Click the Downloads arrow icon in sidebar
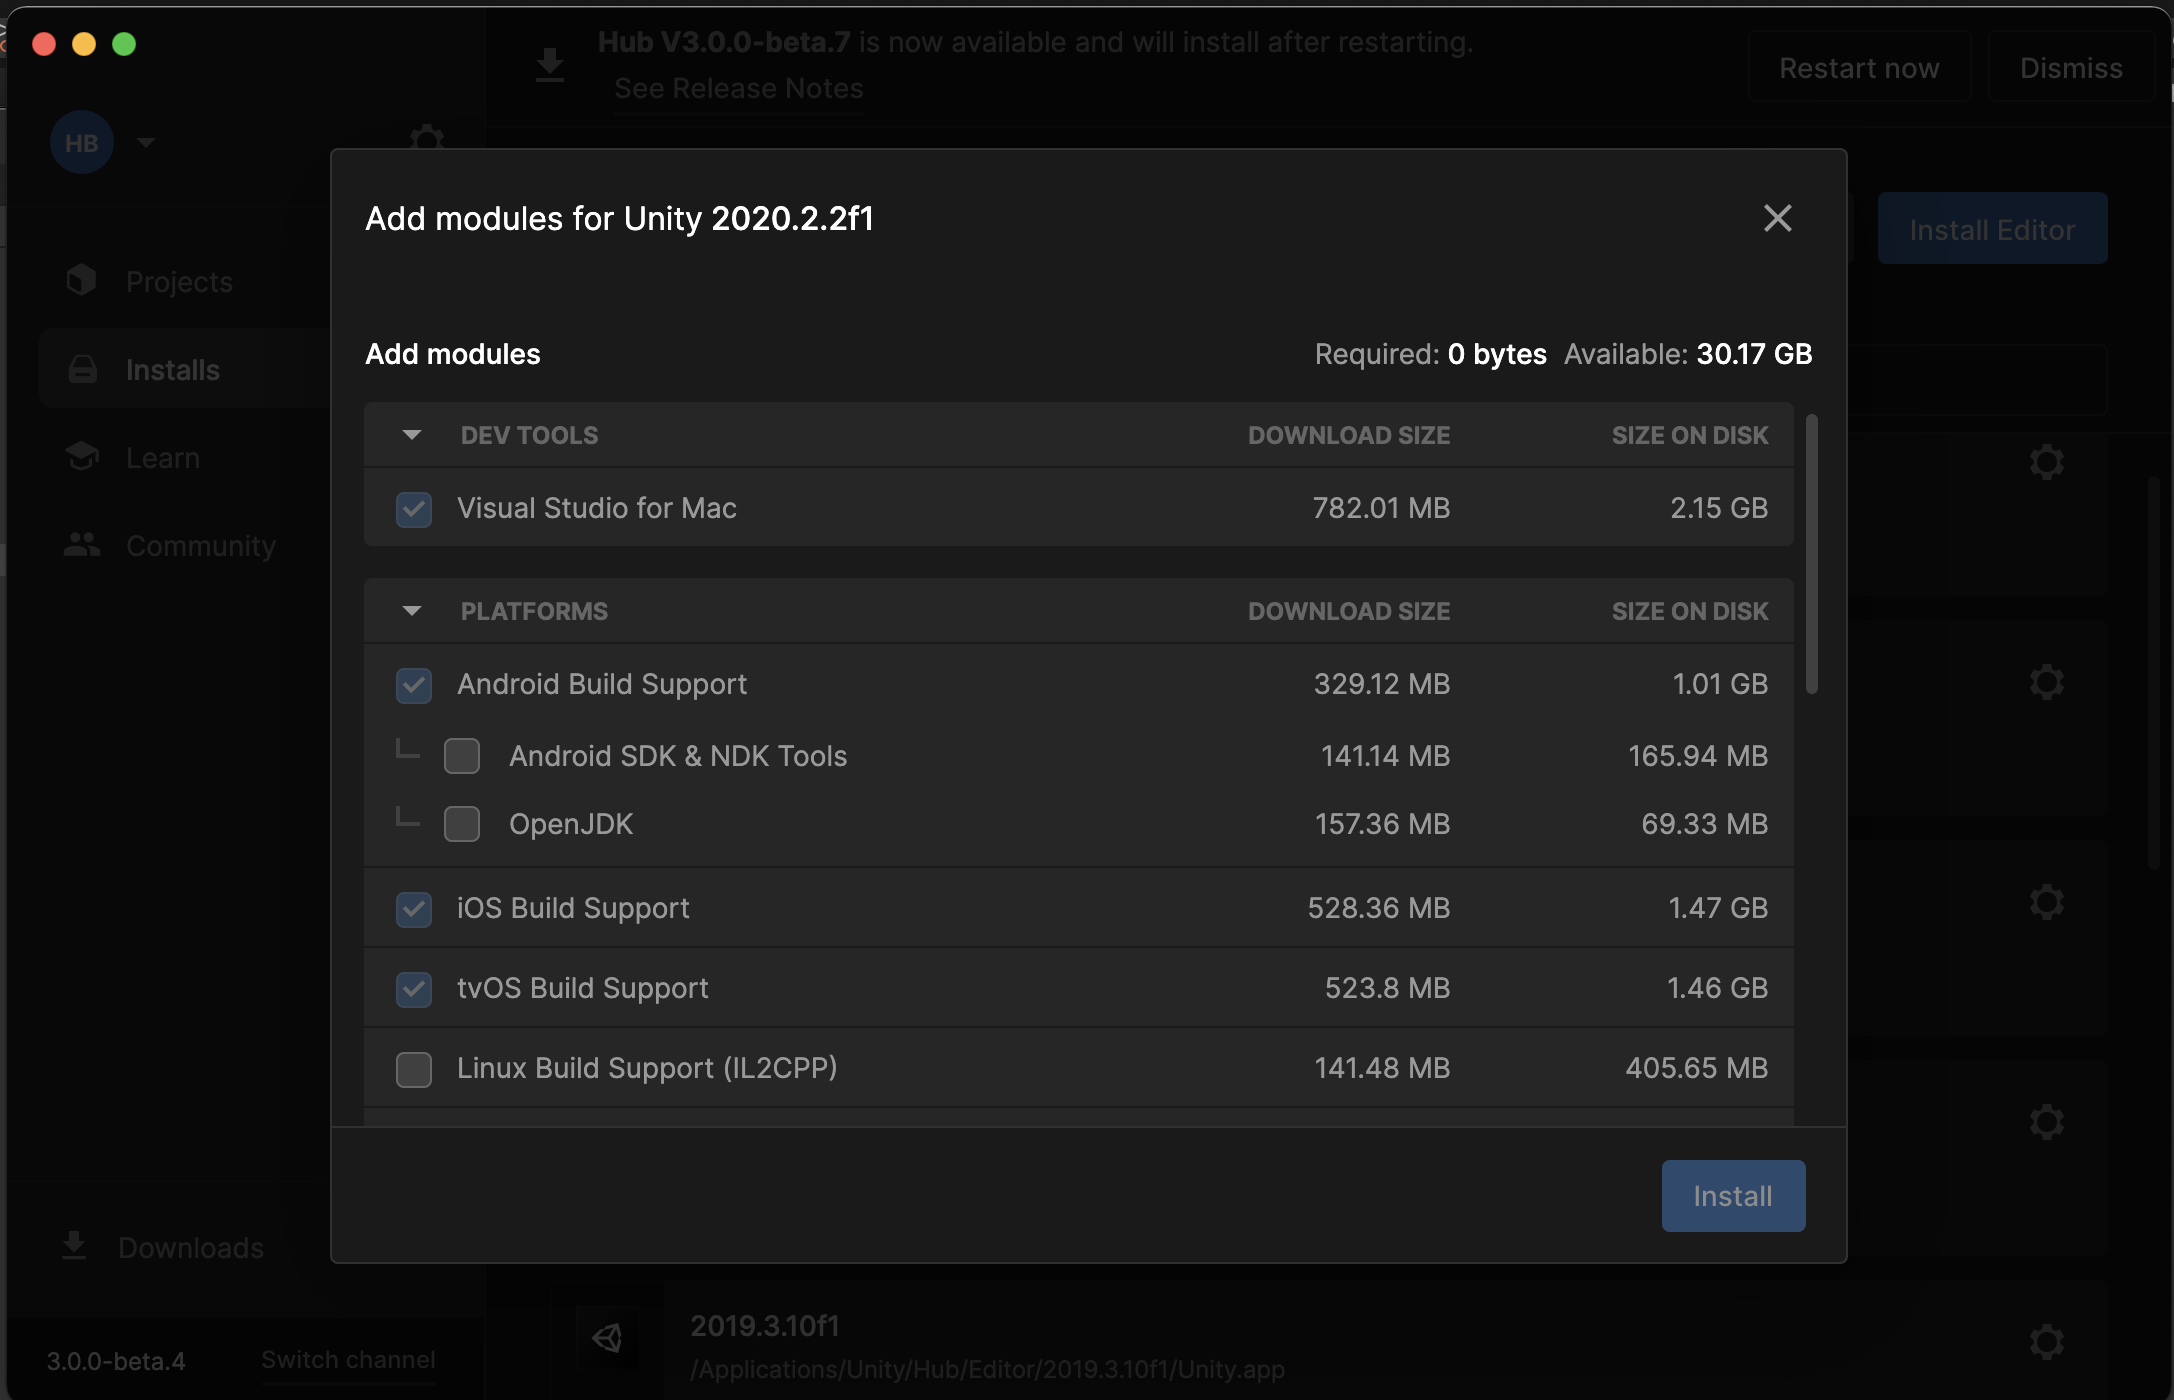 pyautogui.click(x=74, y=1246)
